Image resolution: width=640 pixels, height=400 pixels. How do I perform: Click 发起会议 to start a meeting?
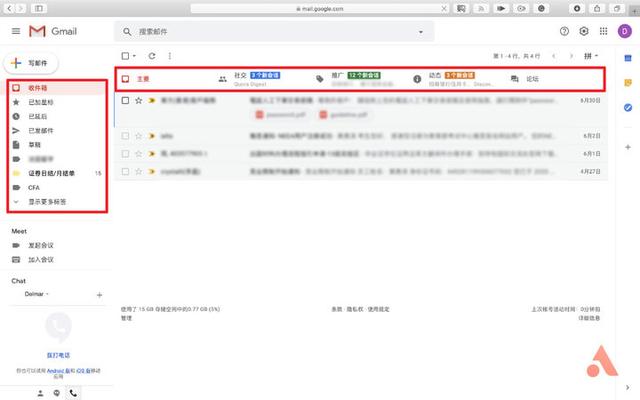pos(41,245)
